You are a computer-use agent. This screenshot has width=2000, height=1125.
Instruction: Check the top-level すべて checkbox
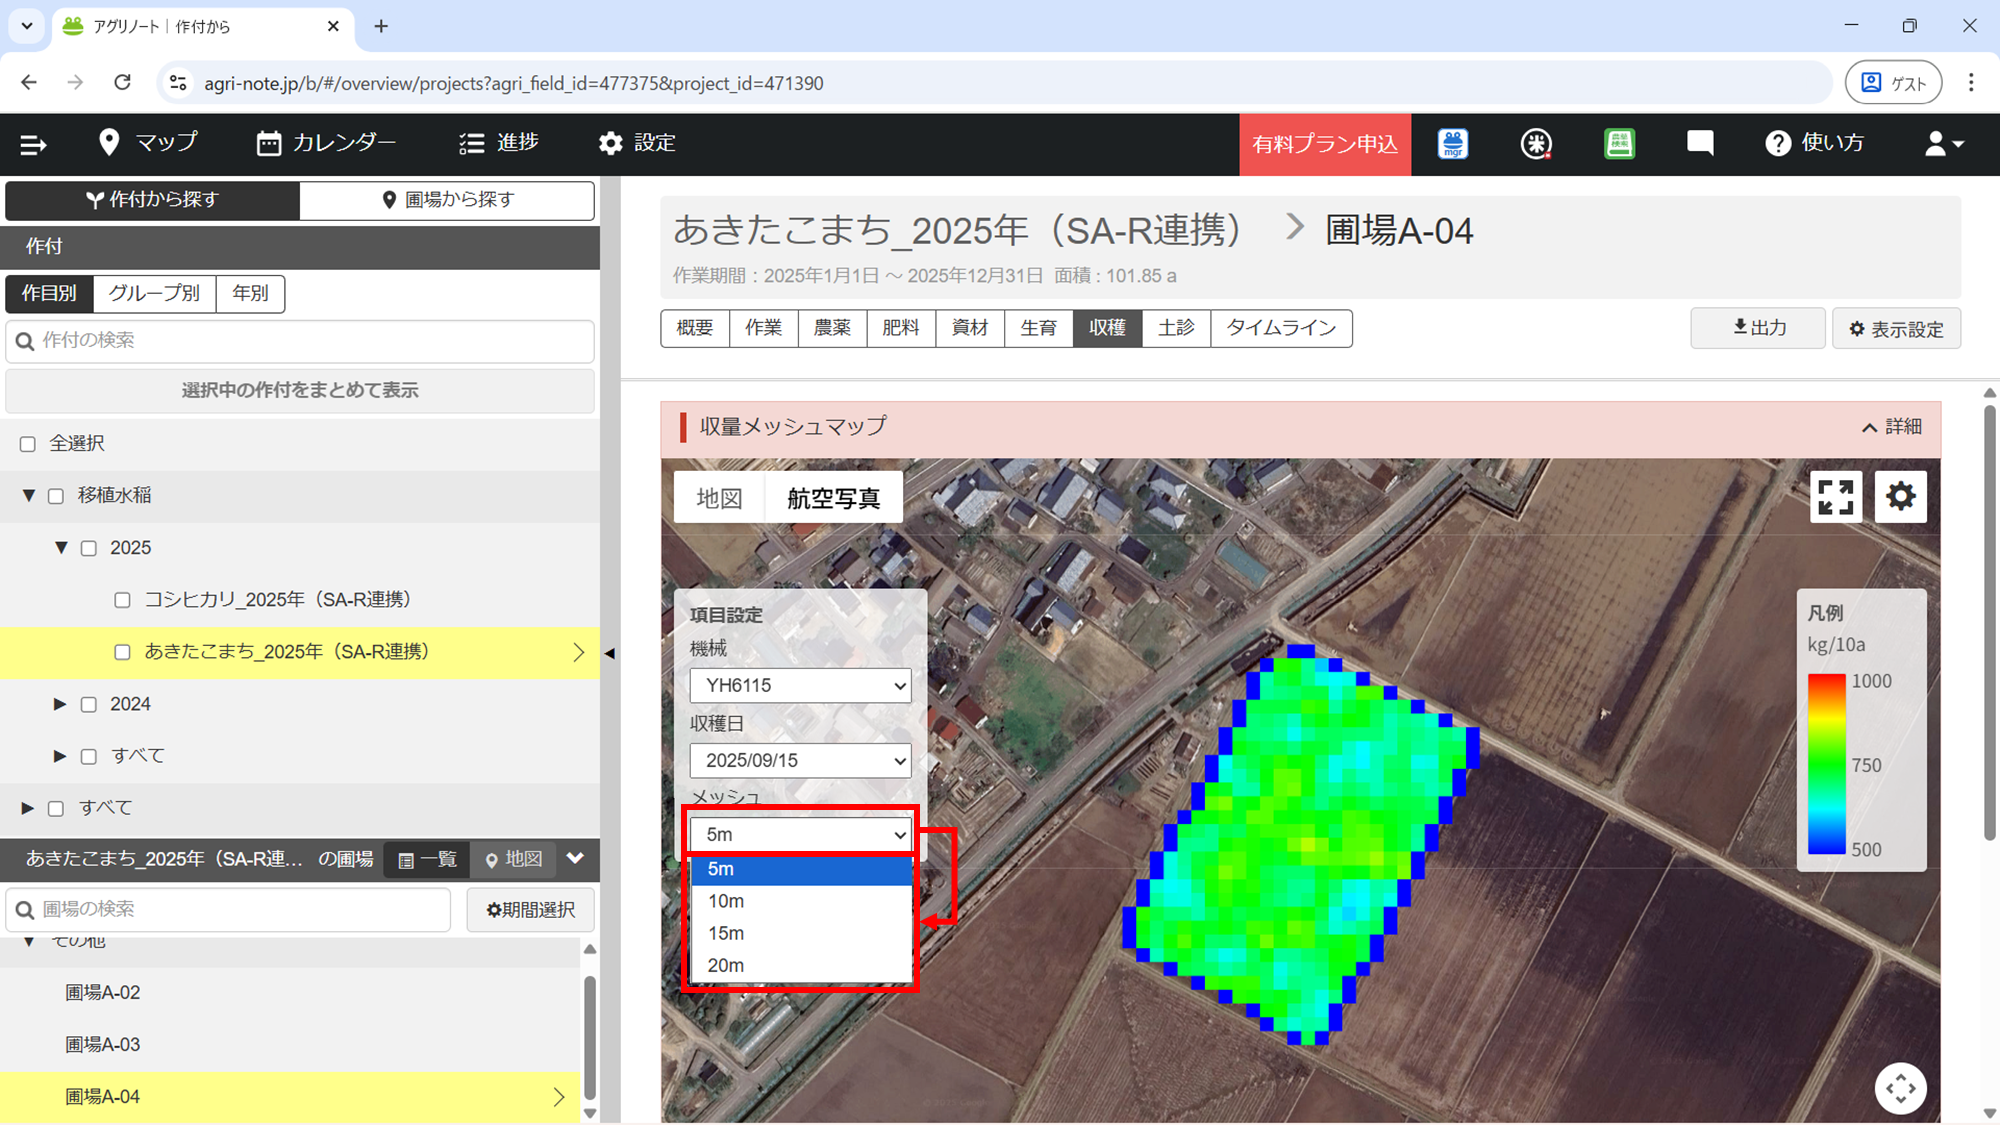[56, 809]
